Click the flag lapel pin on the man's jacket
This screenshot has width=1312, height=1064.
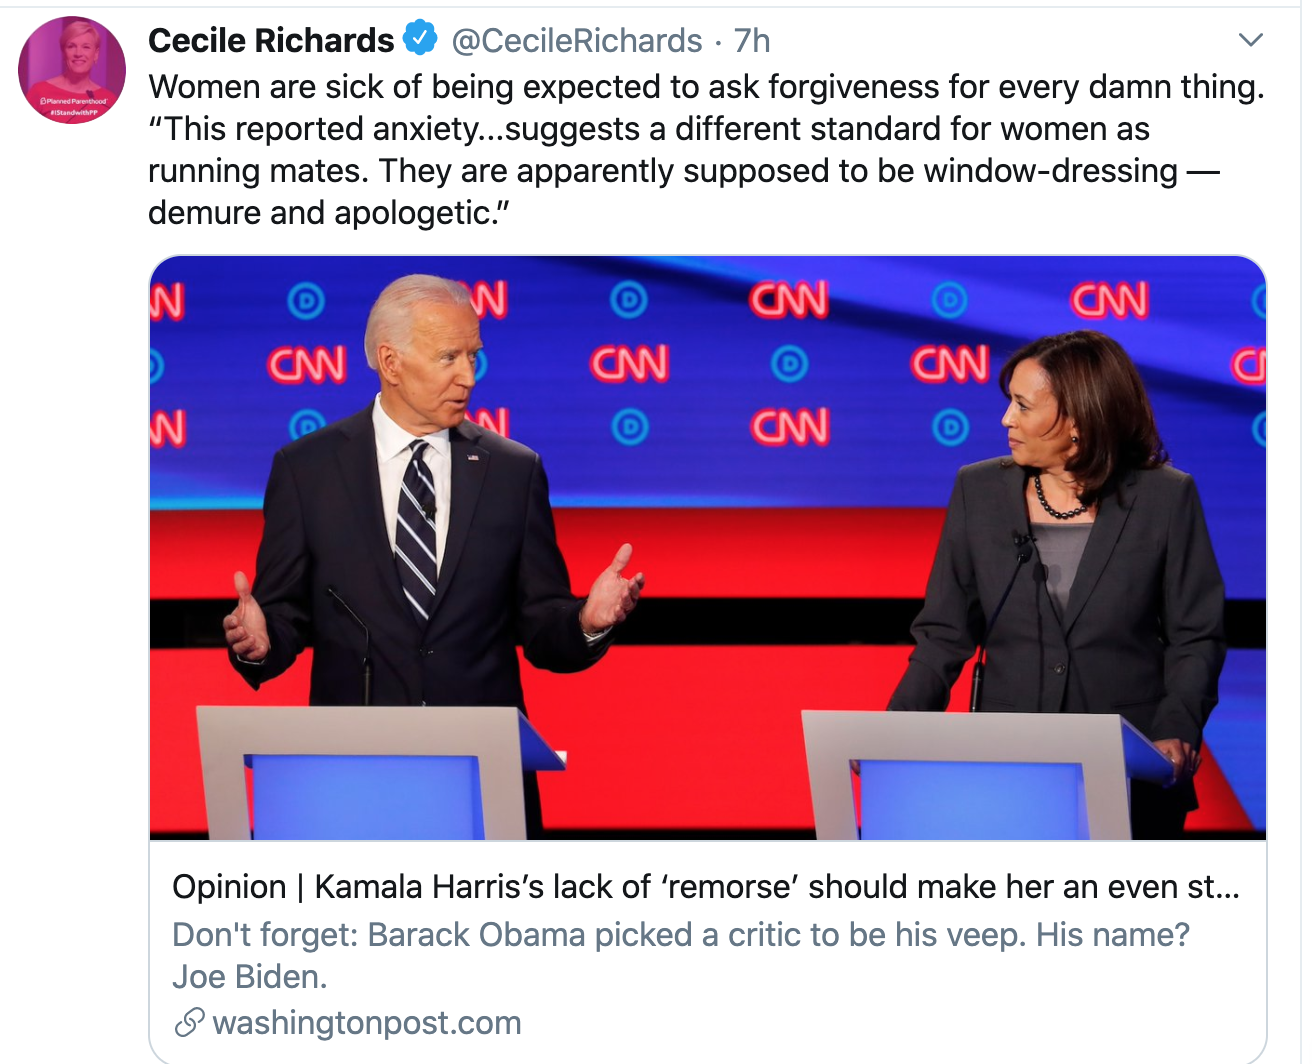[472, 457]
